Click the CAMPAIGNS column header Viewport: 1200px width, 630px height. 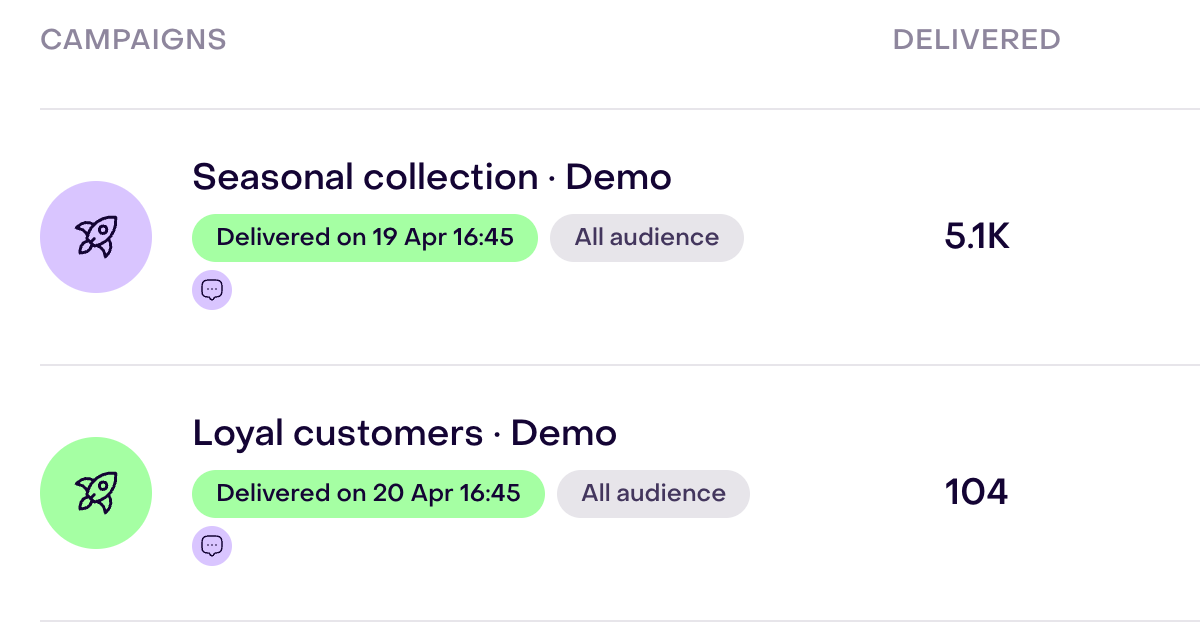[x=133, y=40]
